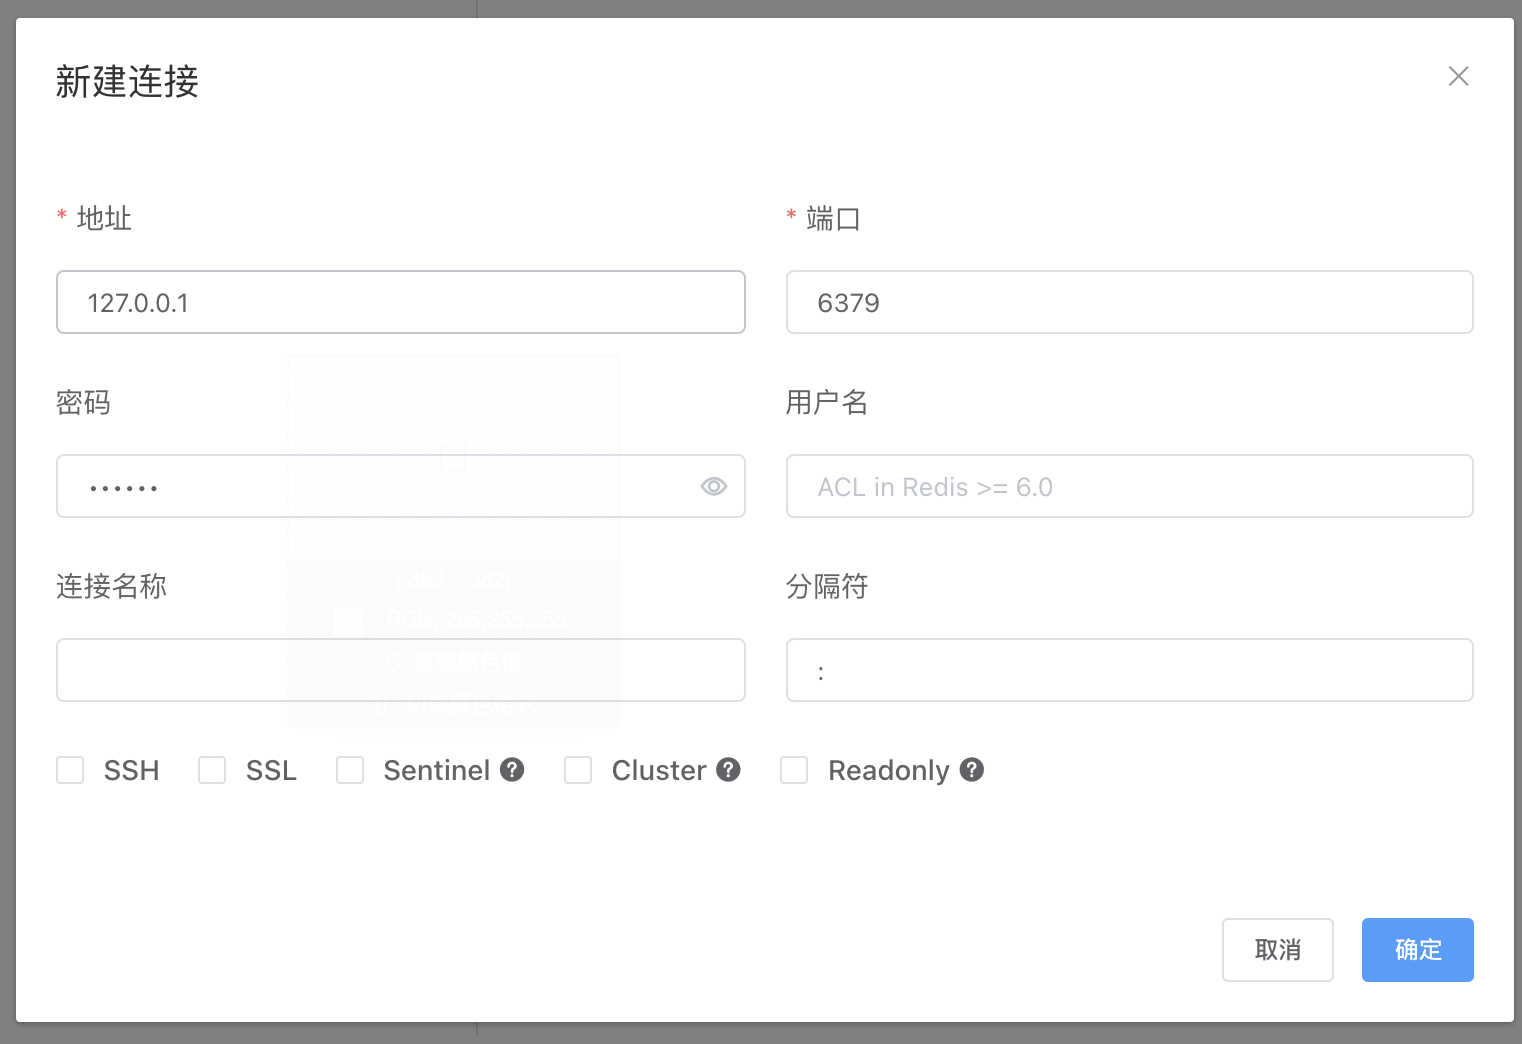Focus the 地址 field showing 127.0.0.1
The image size is (1522, 1044).
pyautogui.click(x=401, y=302)
